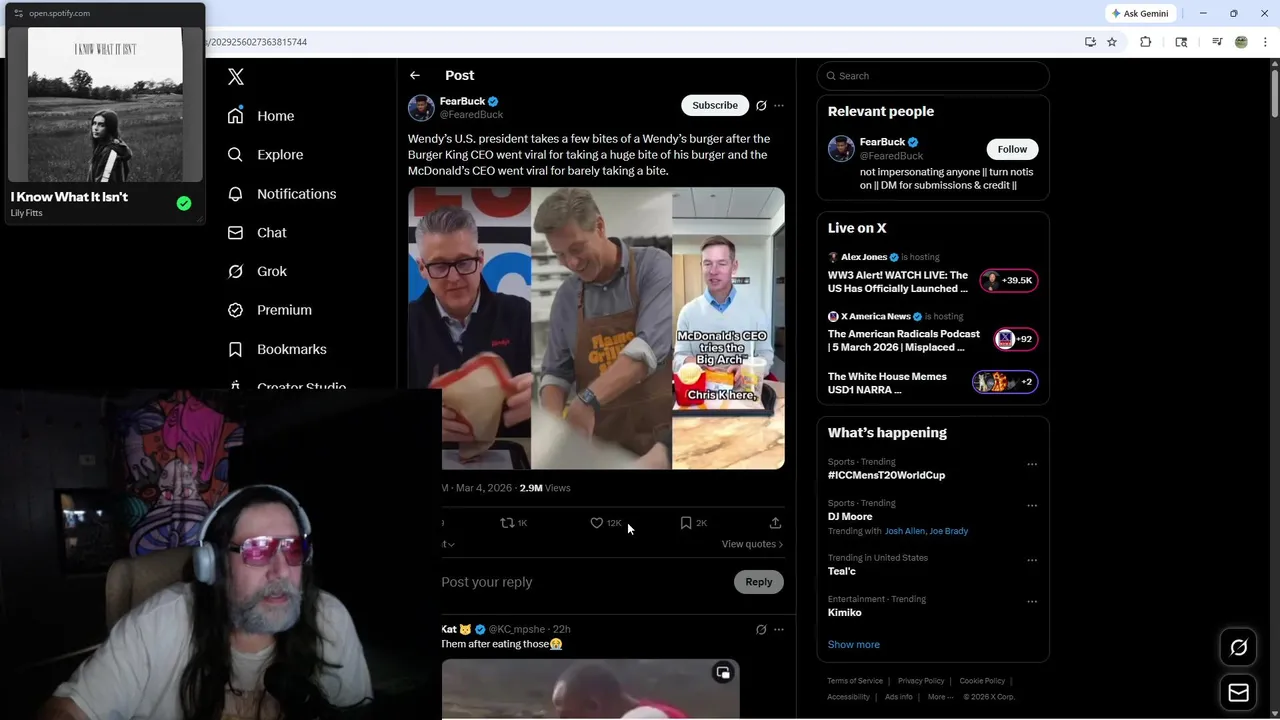Click the Chat envelope icon

235,232
